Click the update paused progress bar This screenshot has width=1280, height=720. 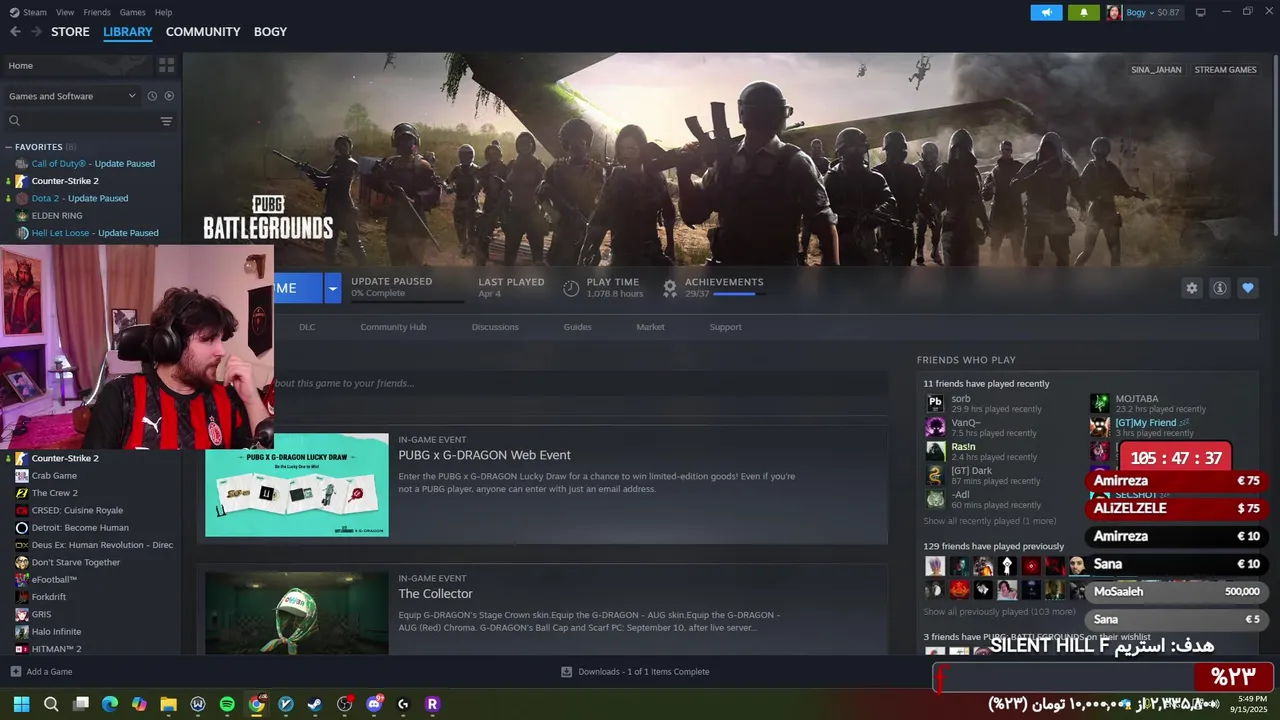tap(407, 300)
